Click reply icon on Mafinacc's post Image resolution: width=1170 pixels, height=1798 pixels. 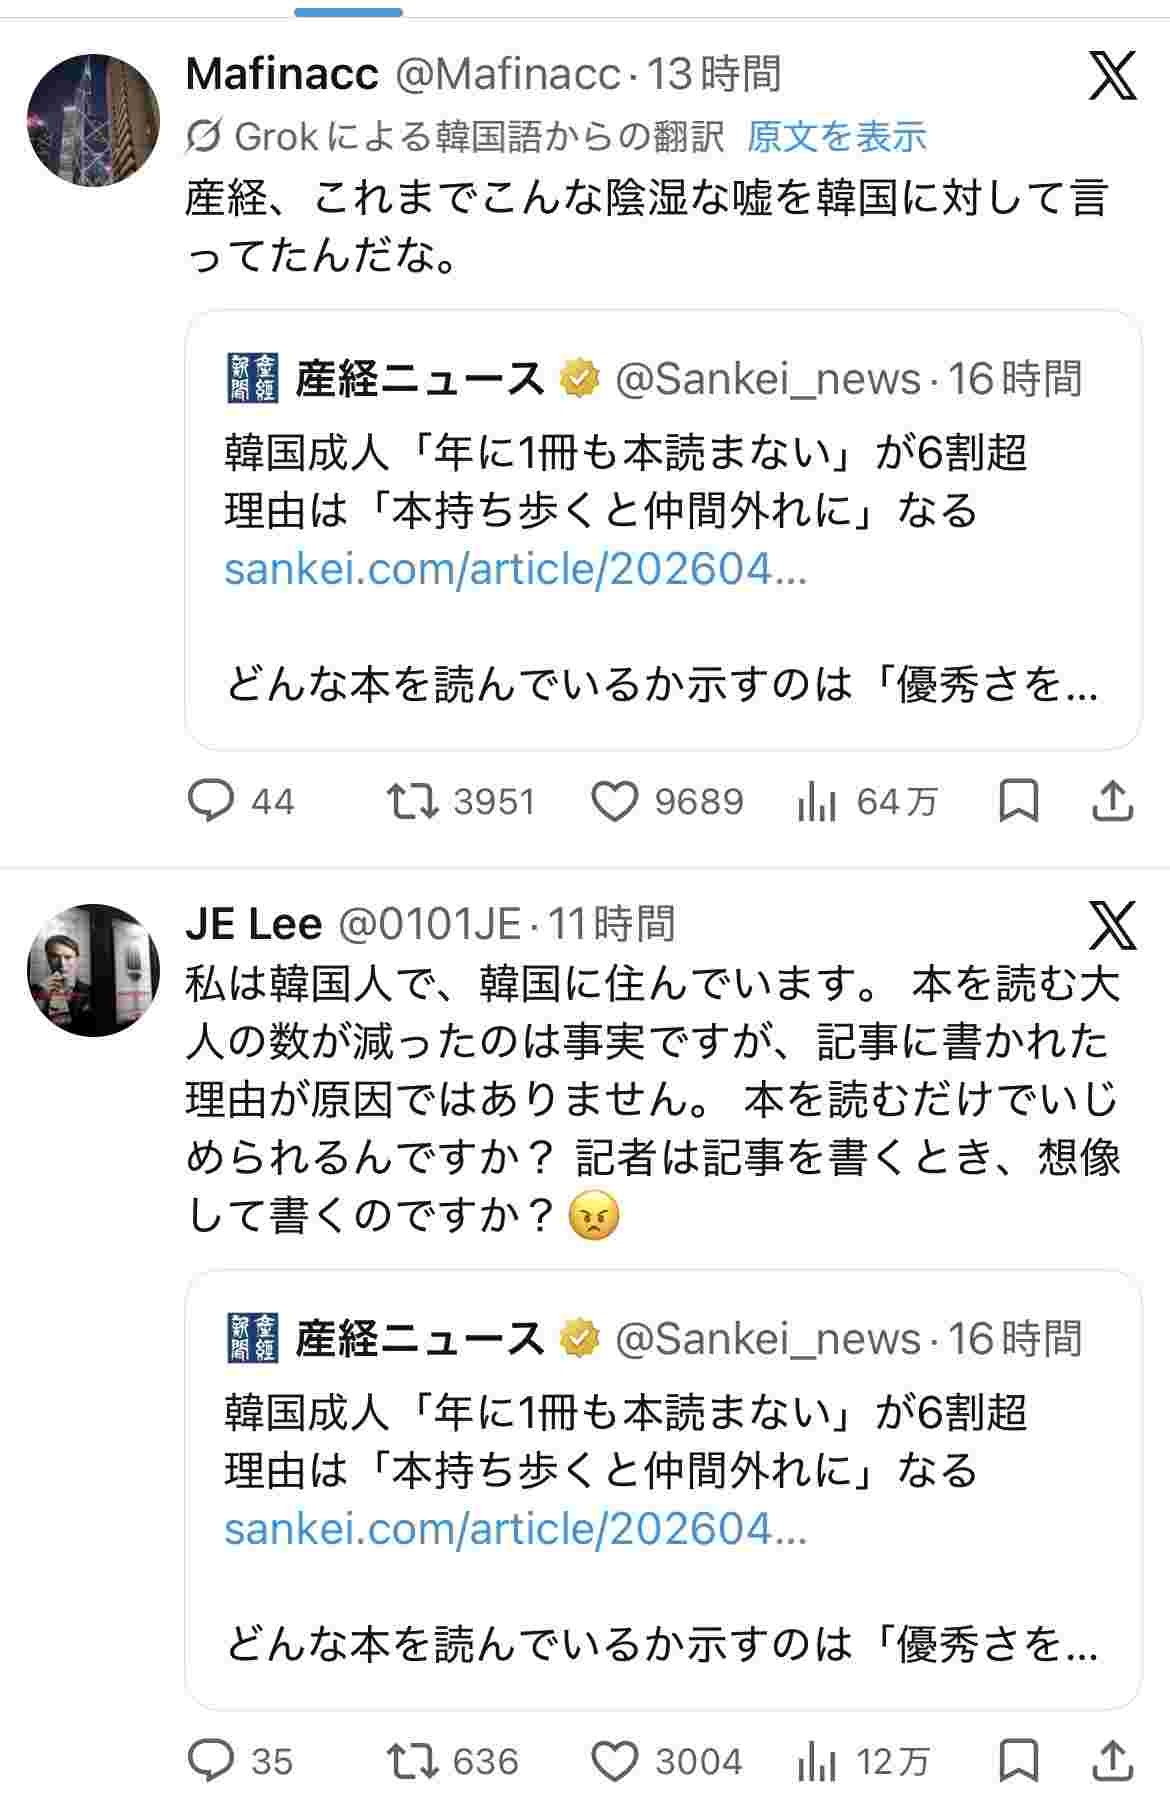(211, 801)
